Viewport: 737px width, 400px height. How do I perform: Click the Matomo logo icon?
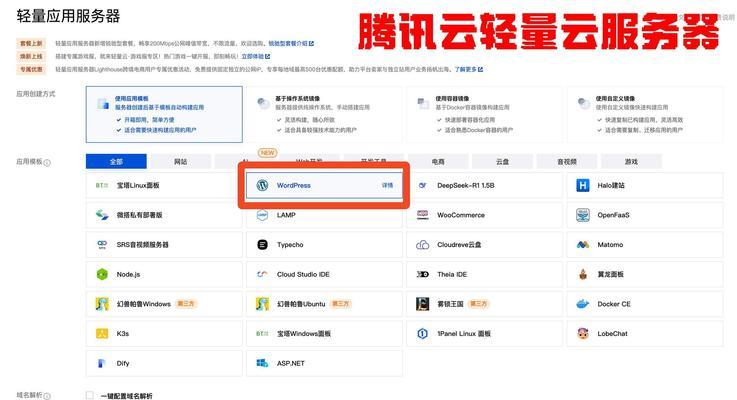pyautogui.click(x=583, y=244)
